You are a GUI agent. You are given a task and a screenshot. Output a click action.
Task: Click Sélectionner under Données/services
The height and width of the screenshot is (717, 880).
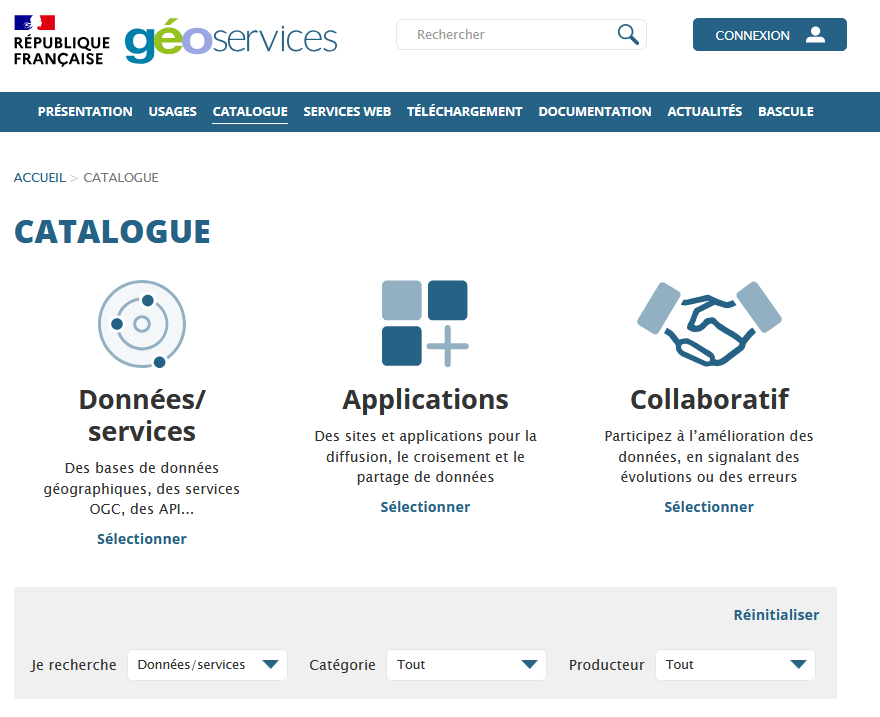pos(142,539)
